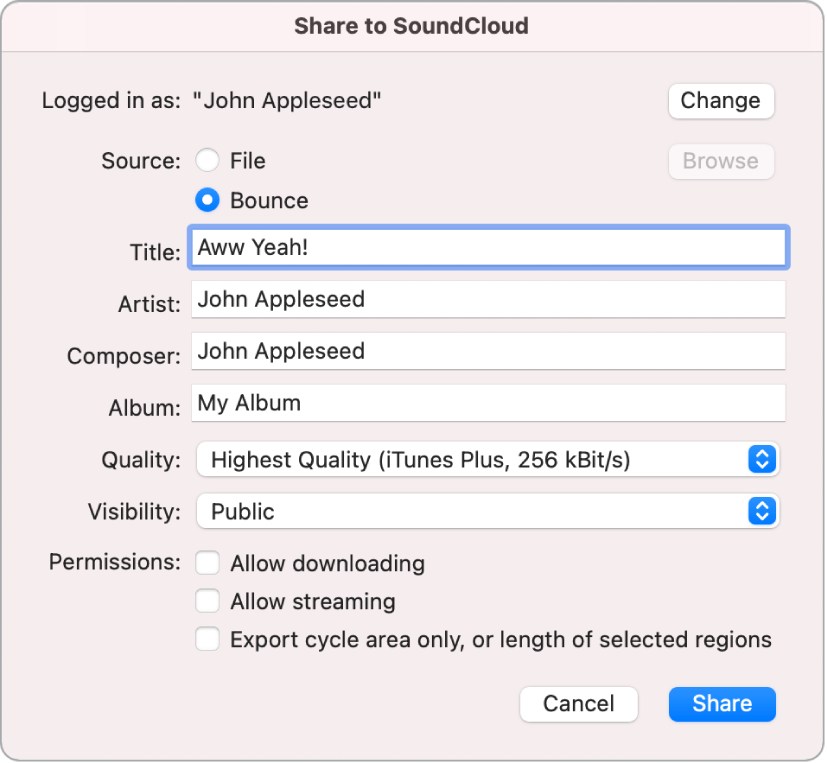Click the Change account button
This screenshot has height=763, width=827.
721,100
